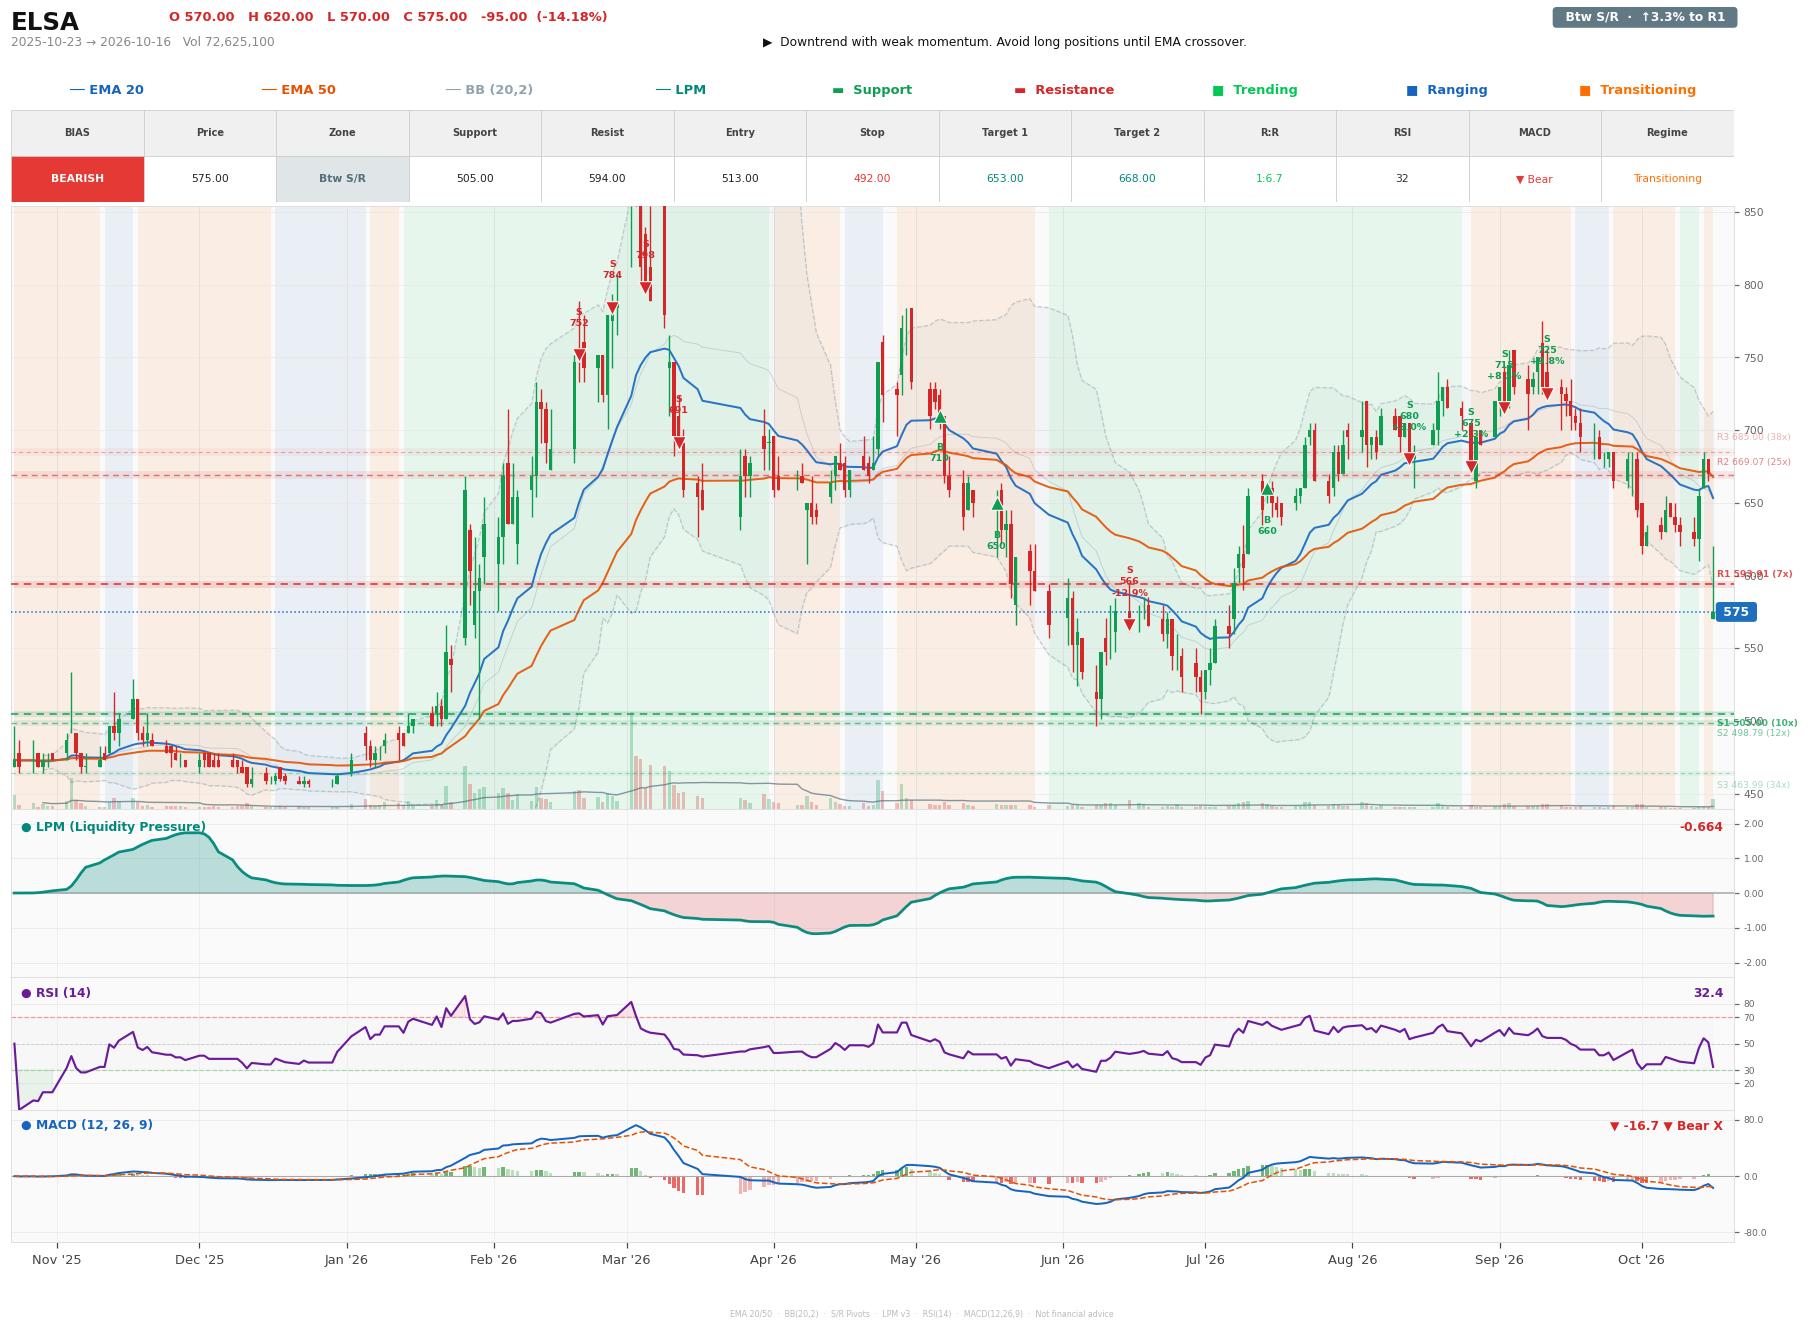Click the green Trending regime color square

point(1218,90)
